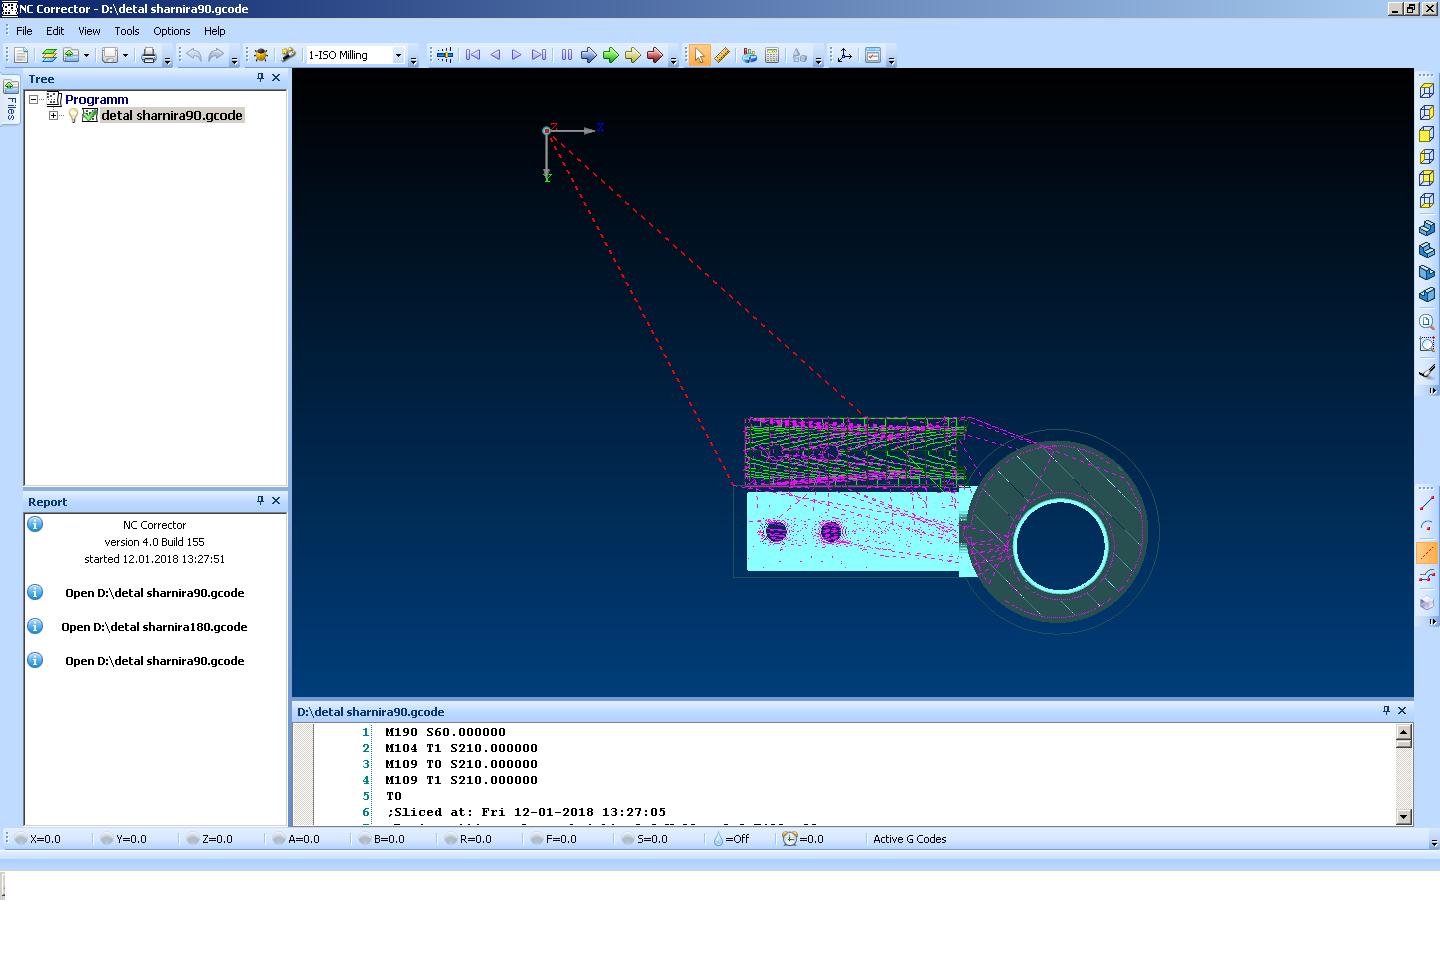The image size is (1440, 960).
Task: Open the Options menu
Action: point(171,31)
